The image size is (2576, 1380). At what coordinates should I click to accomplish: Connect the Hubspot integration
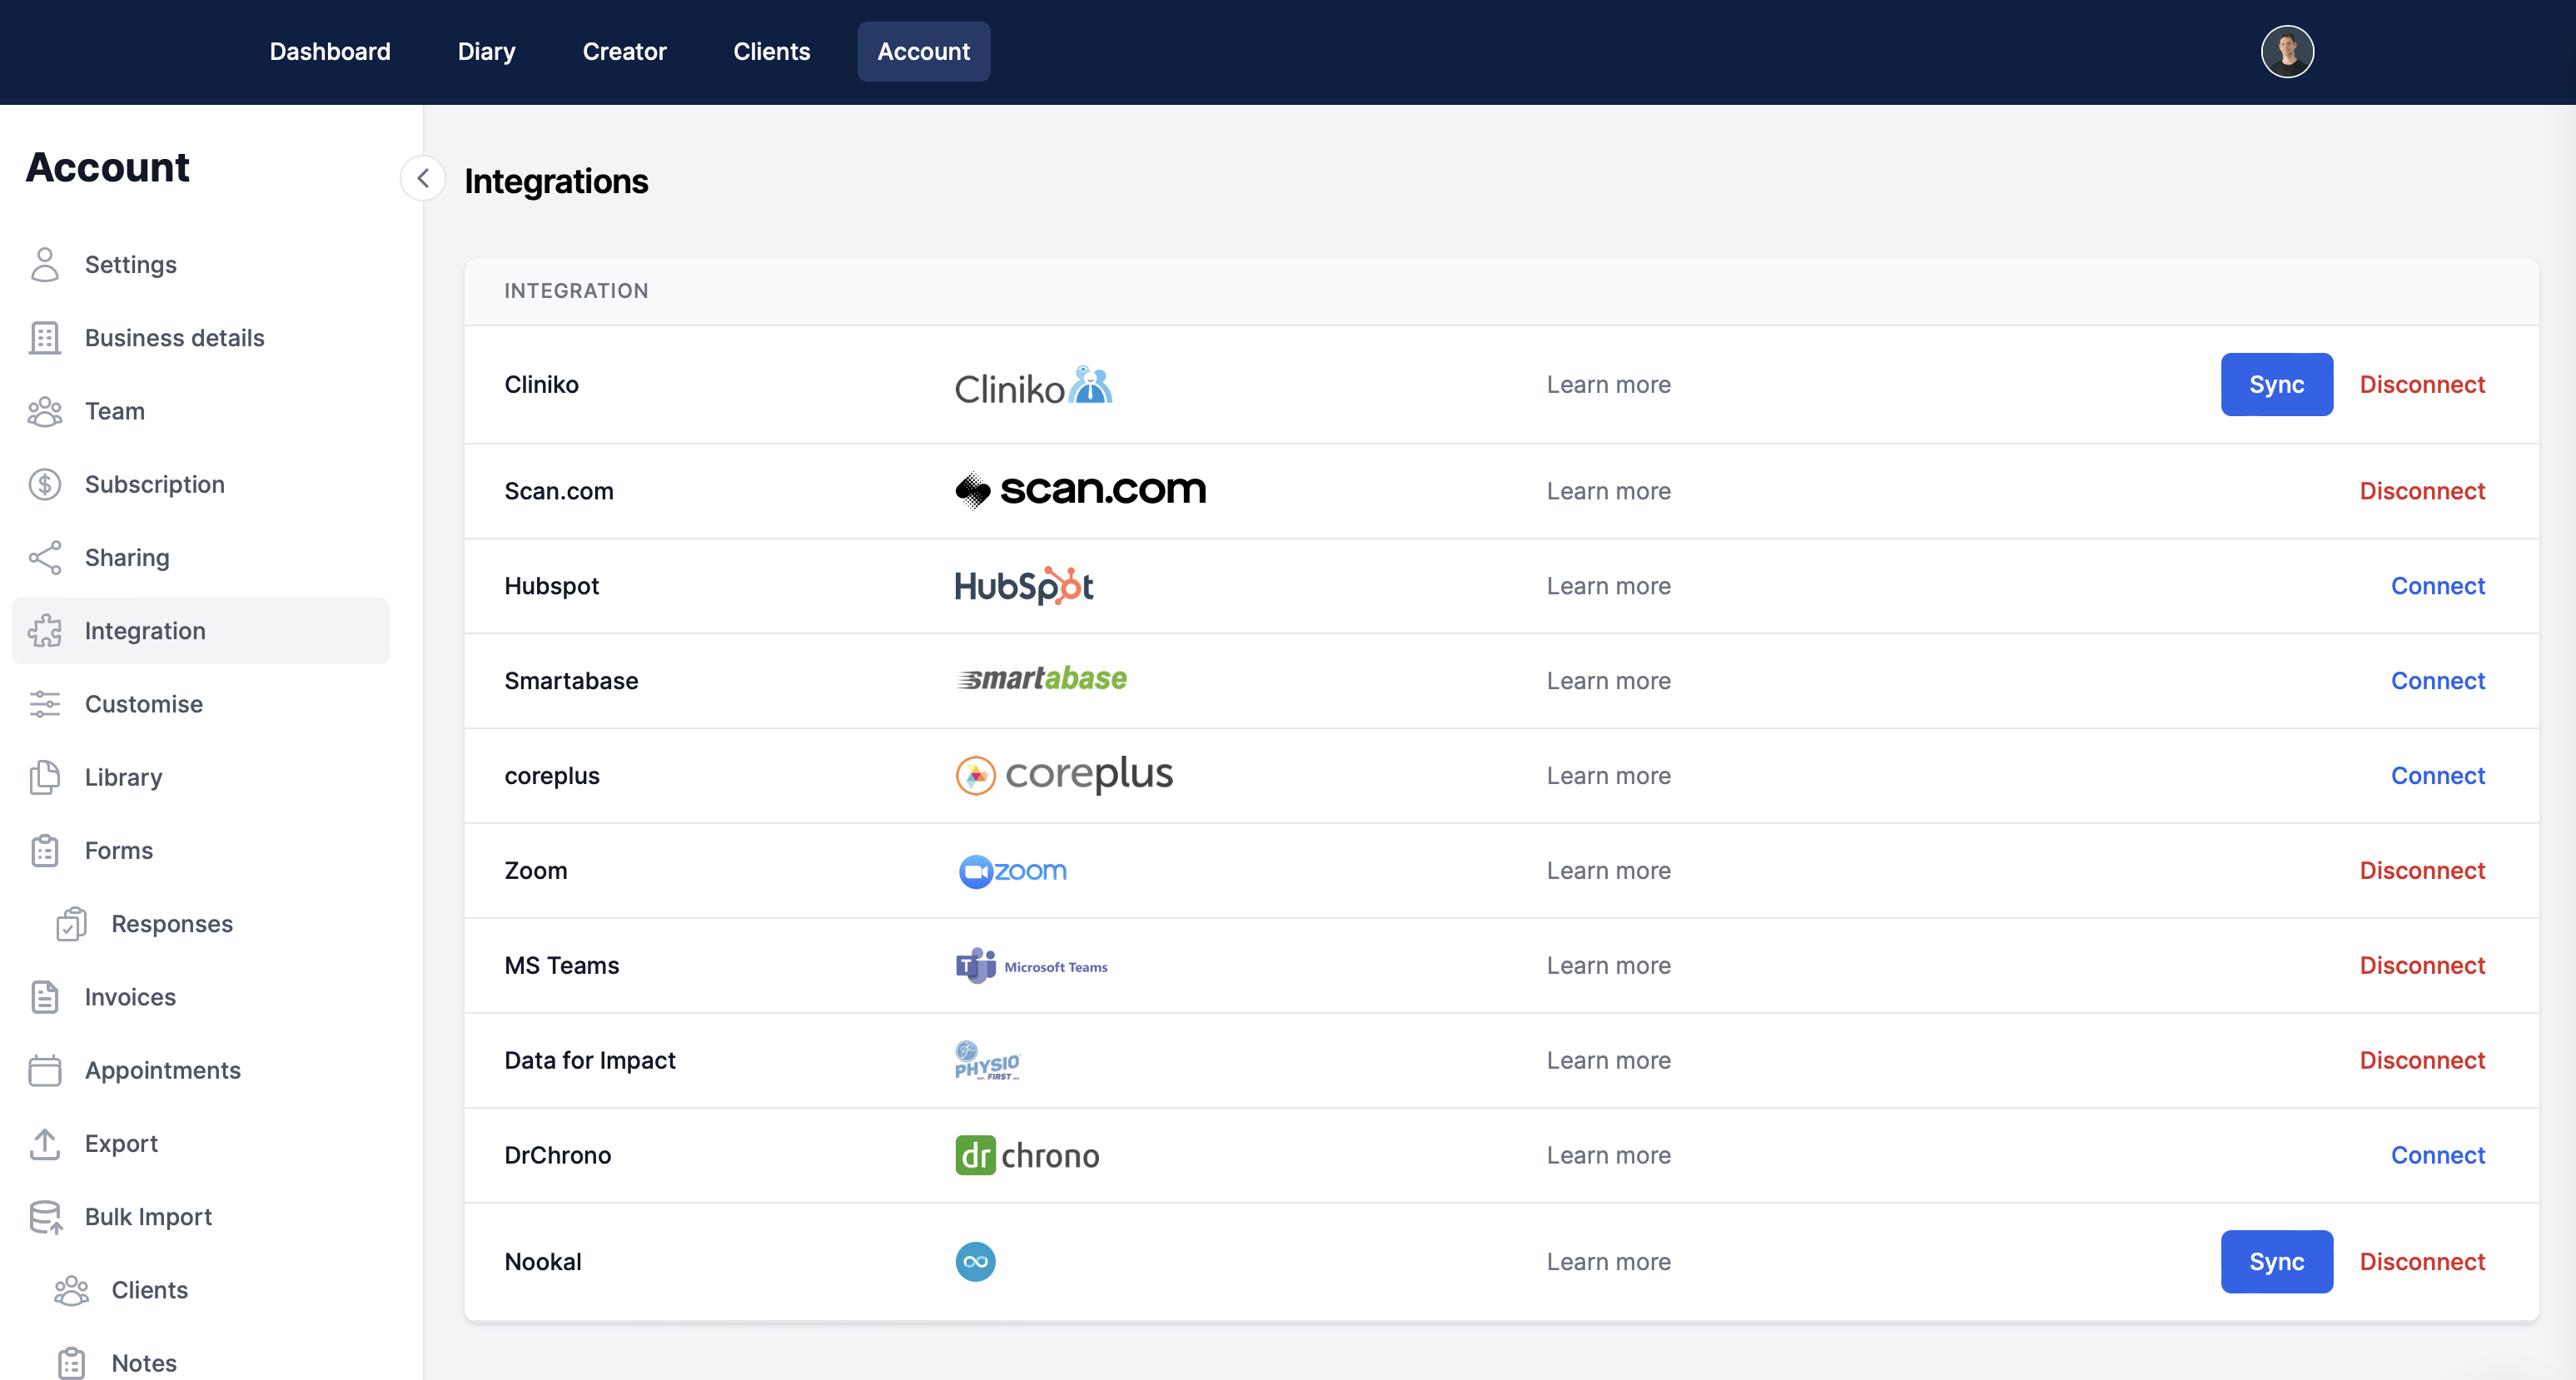pyautogui.click(x=2437, y=586)
